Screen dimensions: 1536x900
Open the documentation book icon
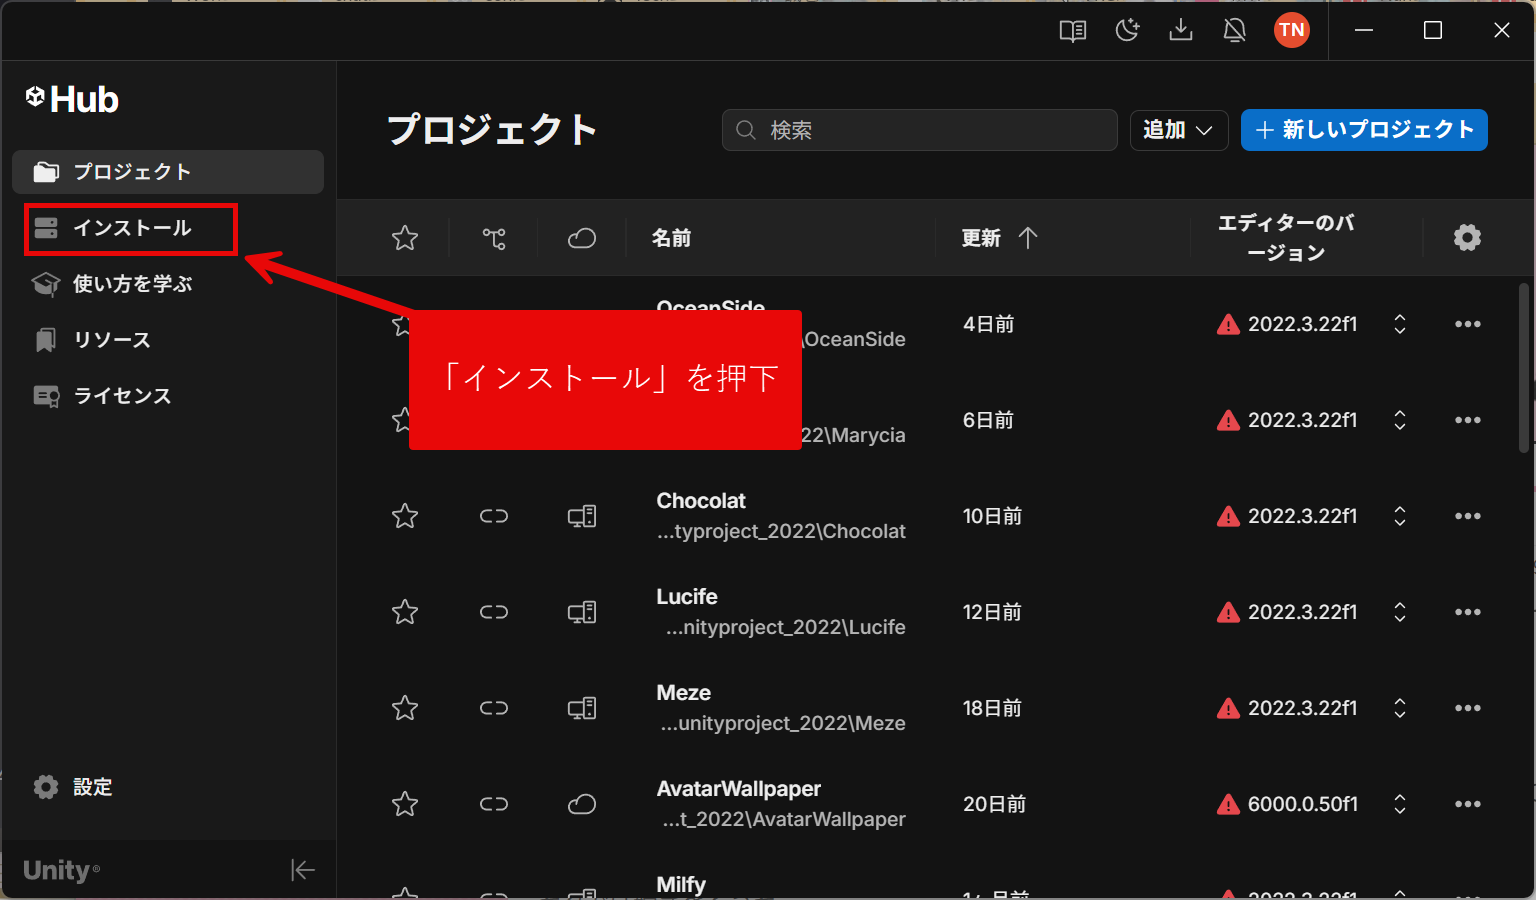(1073, 30)
